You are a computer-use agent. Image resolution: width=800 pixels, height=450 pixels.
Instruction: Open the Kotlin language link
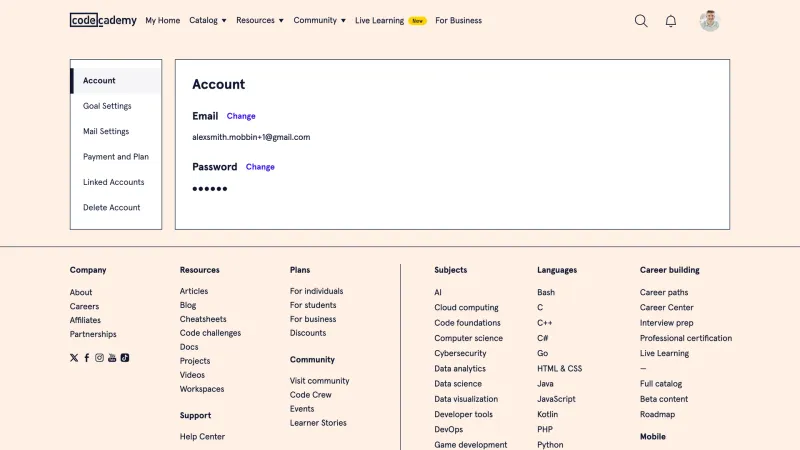(x=547, y=414)
